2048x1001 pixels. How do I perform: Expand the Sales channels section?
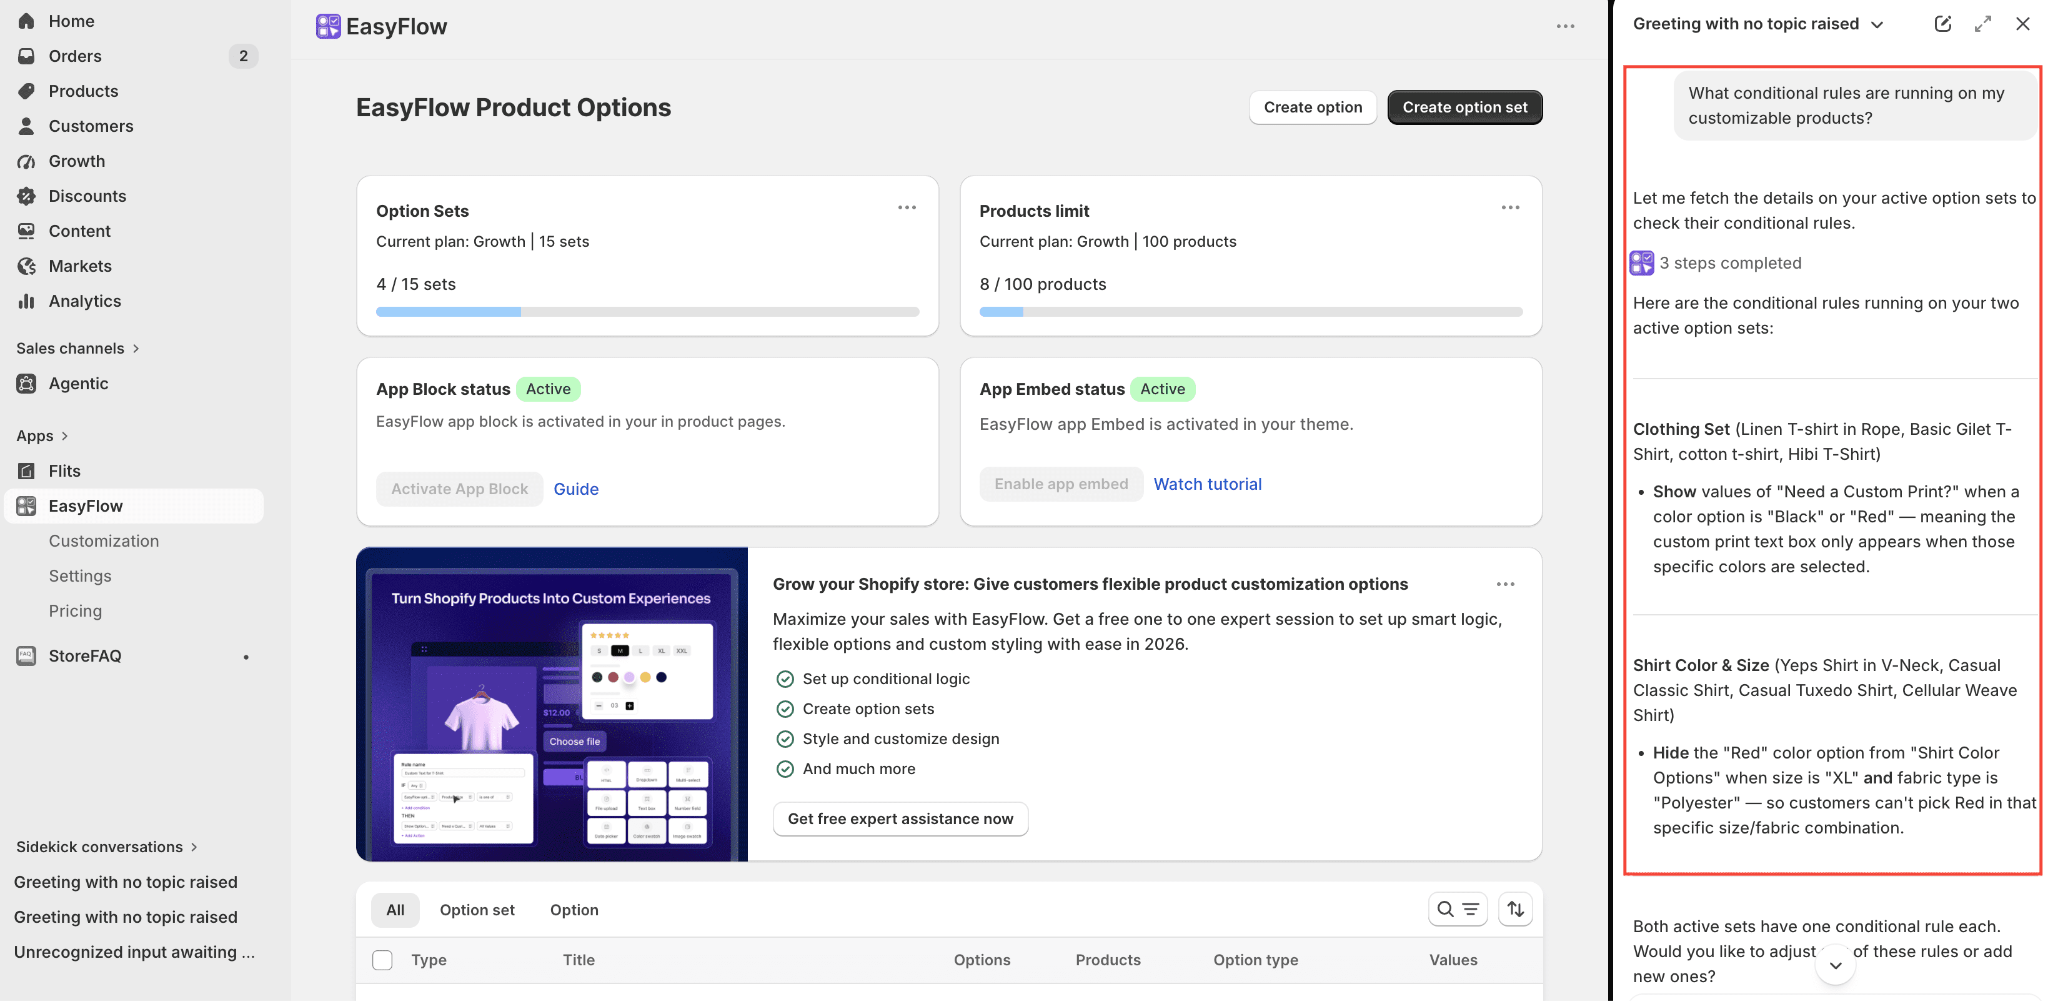point(78,348)
